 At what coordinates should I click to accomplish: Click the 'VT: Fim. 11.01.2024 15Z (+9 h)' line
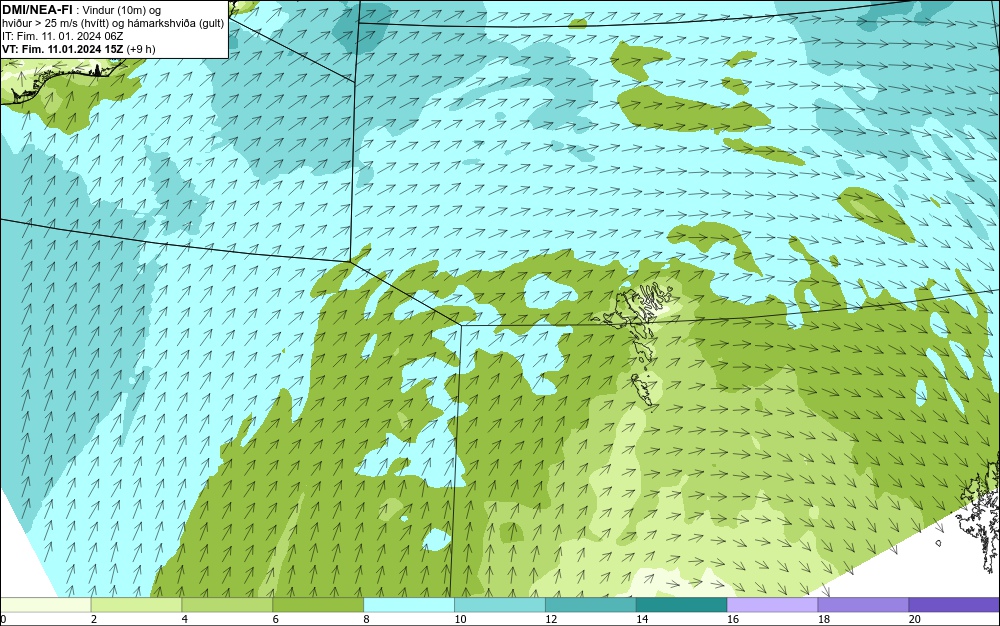click(x=78, y=49)
